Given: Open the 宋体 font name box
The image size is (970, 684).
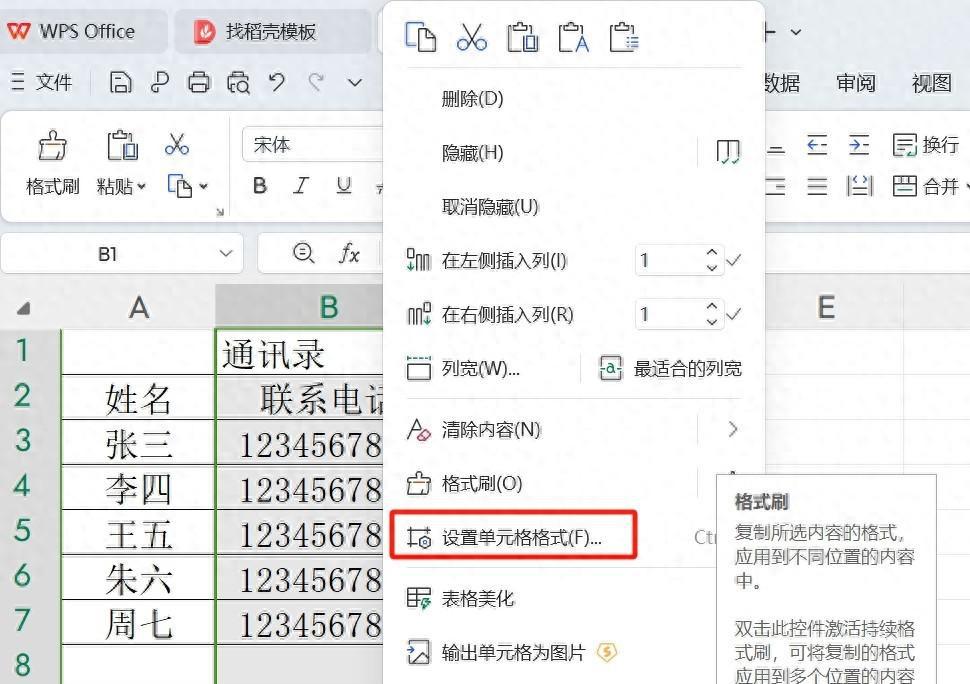Looking at the screenshot, I should 312,145.
